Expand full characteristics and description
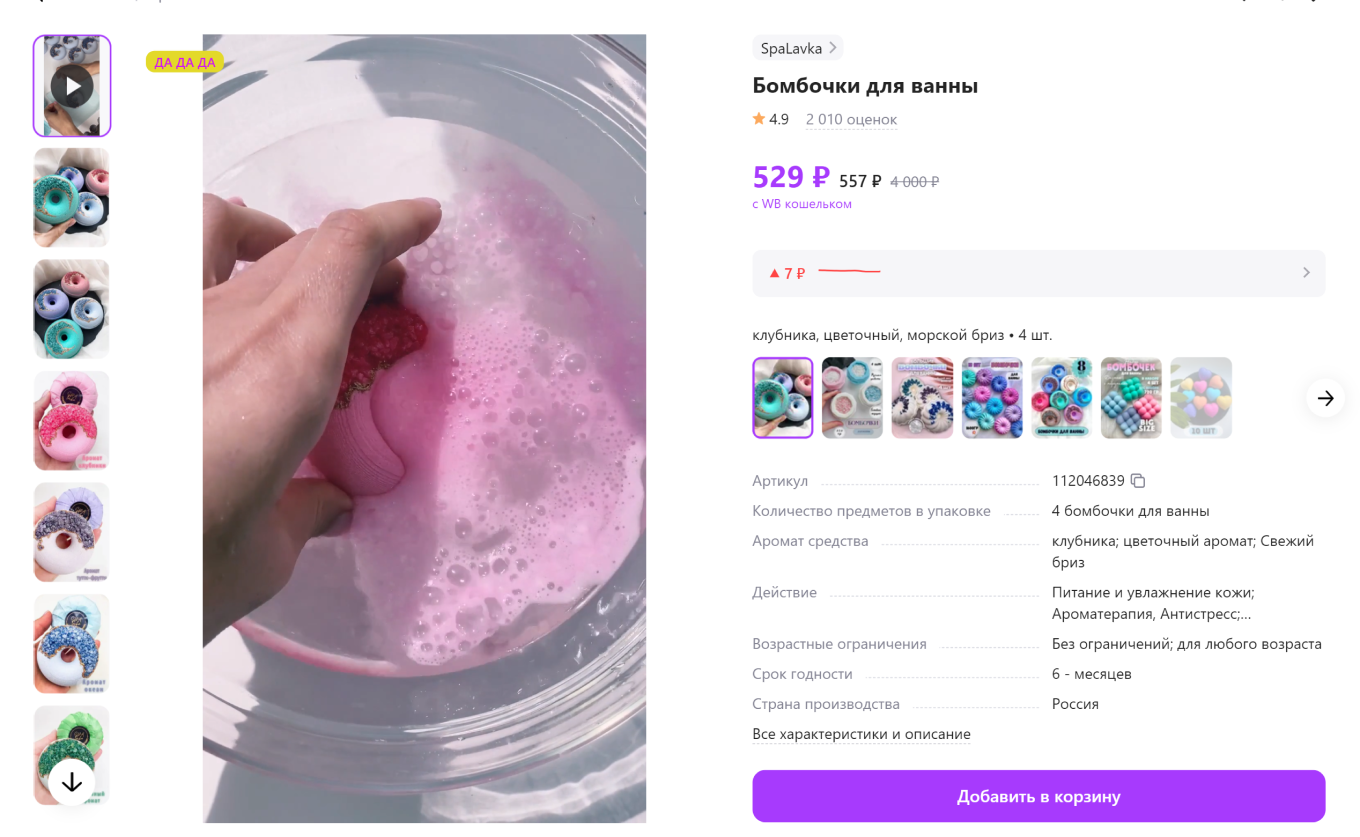Screen dimensions: 1360x837 861,734
